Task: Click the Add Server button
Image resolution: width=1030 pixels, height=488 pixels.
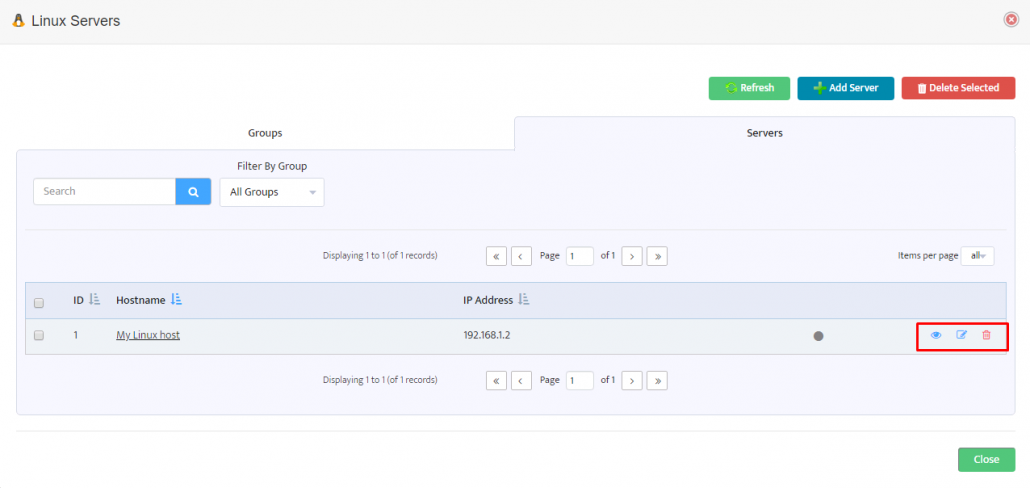Action: 845,88
